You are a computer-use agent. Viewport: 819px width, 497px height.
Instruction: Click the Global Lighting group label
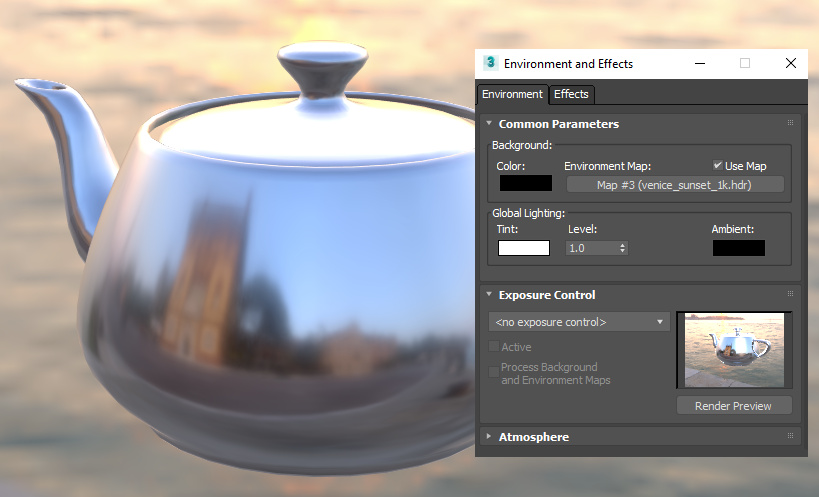point(528,213)
